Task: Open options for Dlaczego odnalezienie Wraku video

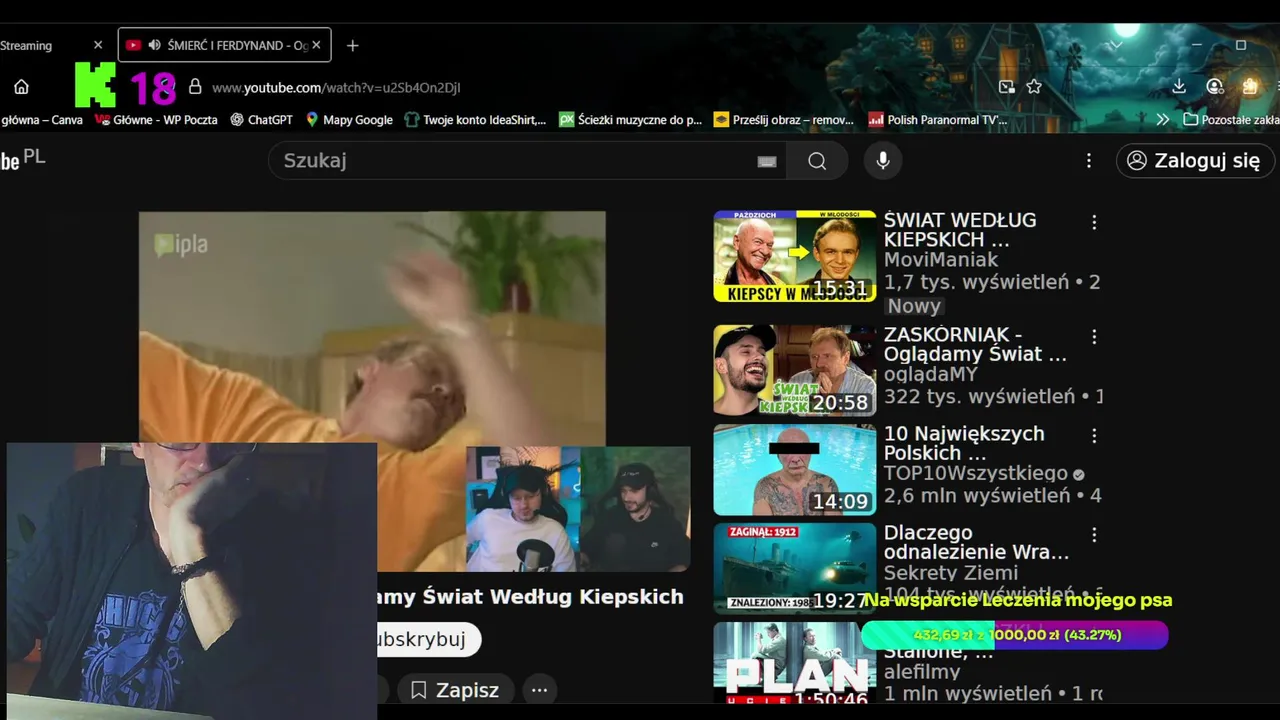Action: tap(1094, 535)
